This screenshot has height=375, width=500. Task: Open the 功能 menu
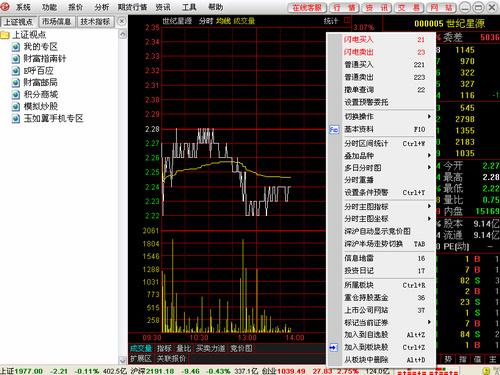50,7
